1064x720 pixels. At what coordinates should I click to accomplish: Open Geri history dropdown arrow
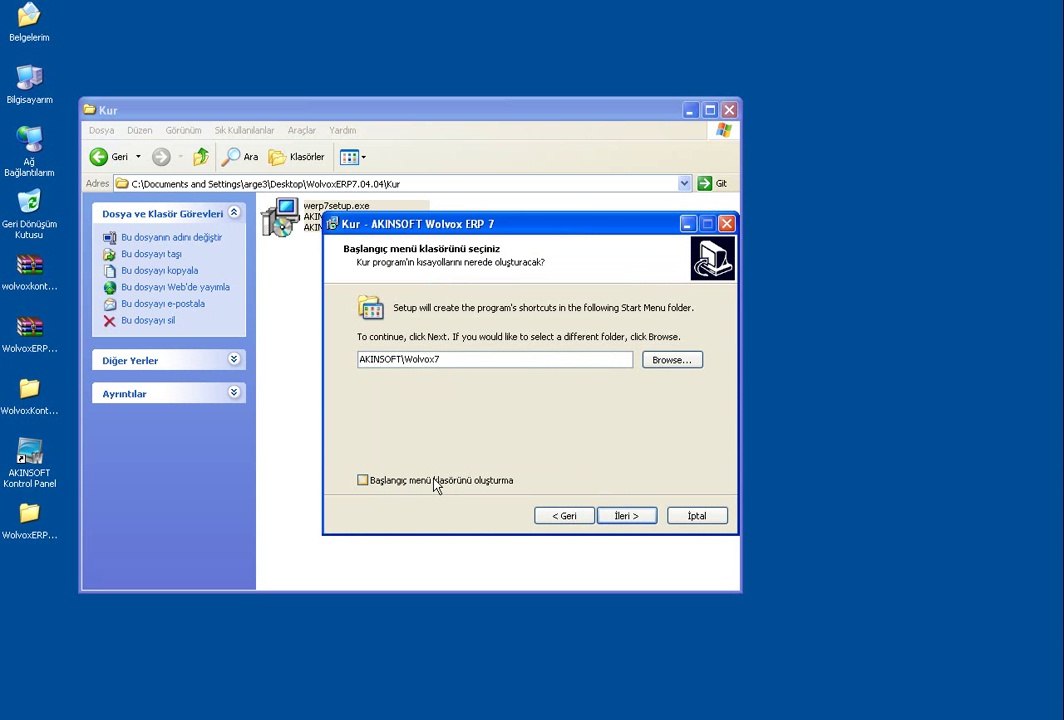138,157
